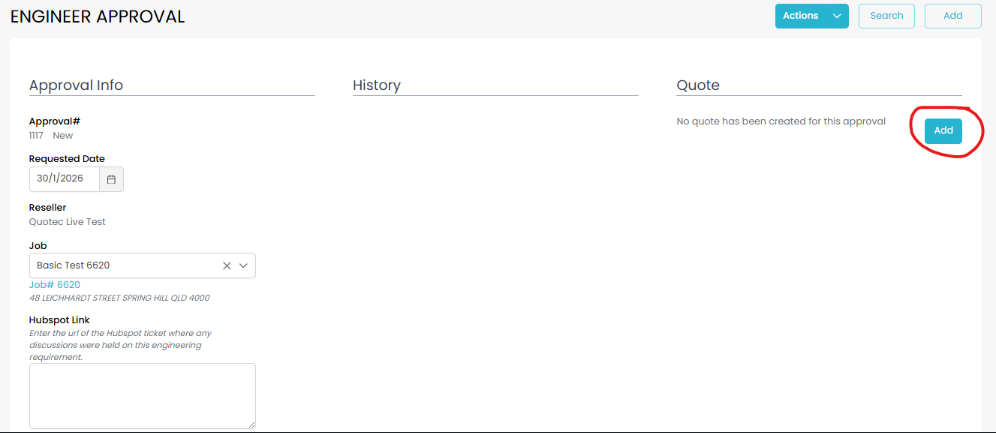Screen dimensions: 996x433
Task: Grab the Hubspot text area resize handle
Action: (251, 424)
